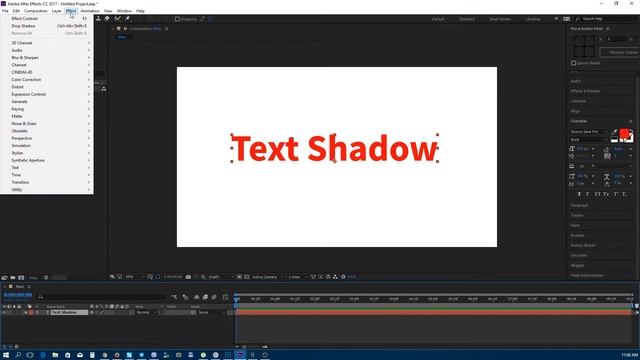The image size is (640, 360).
Task: Open File Explorer from the taskbar
Action: [x=55, y=355]
